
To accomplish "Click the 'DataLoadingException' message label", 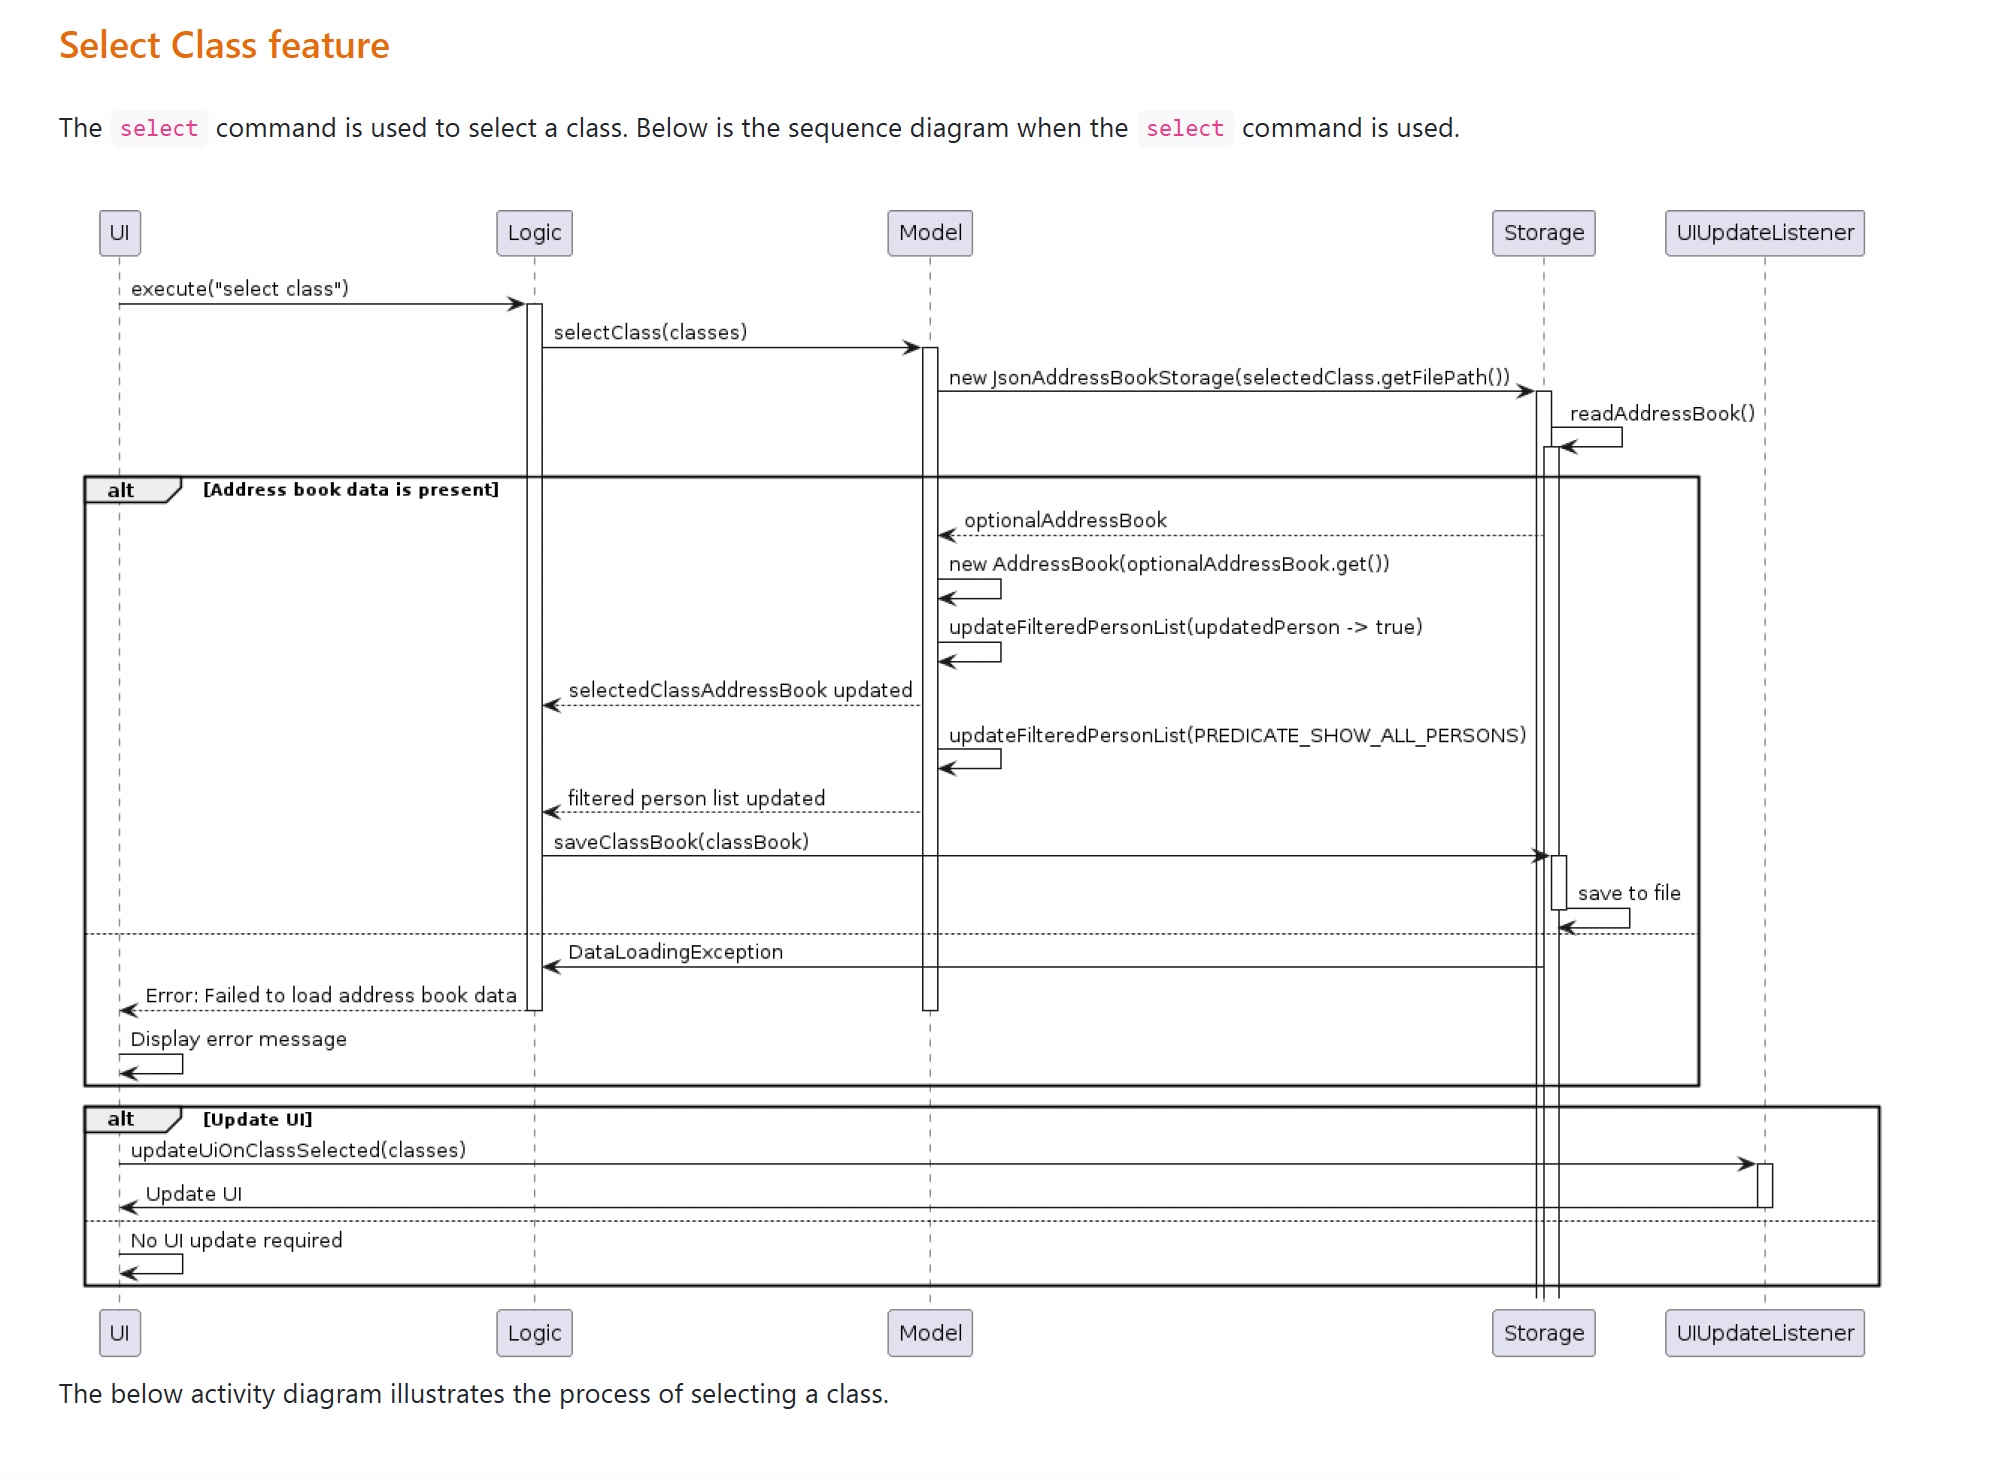I will click(675, 952).
